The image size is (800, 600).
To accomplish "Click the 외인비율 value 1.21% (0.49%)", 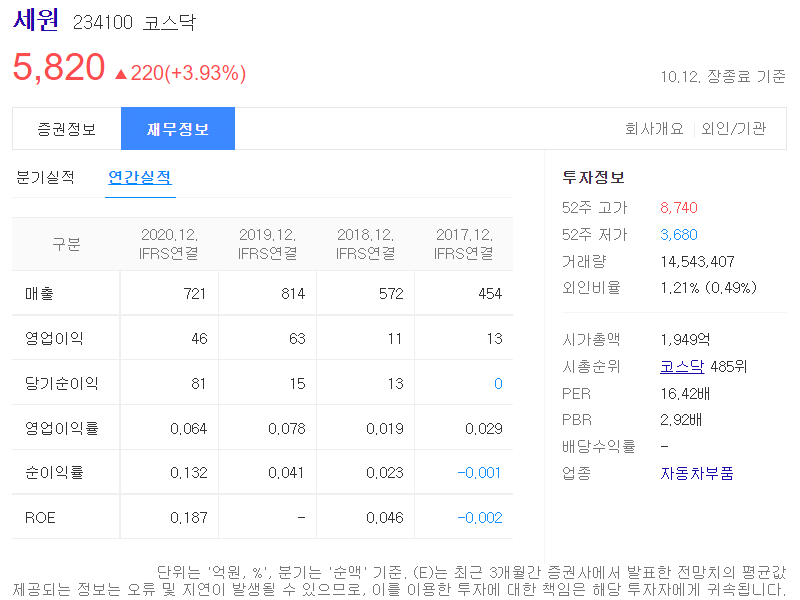I will click(709, 288).
